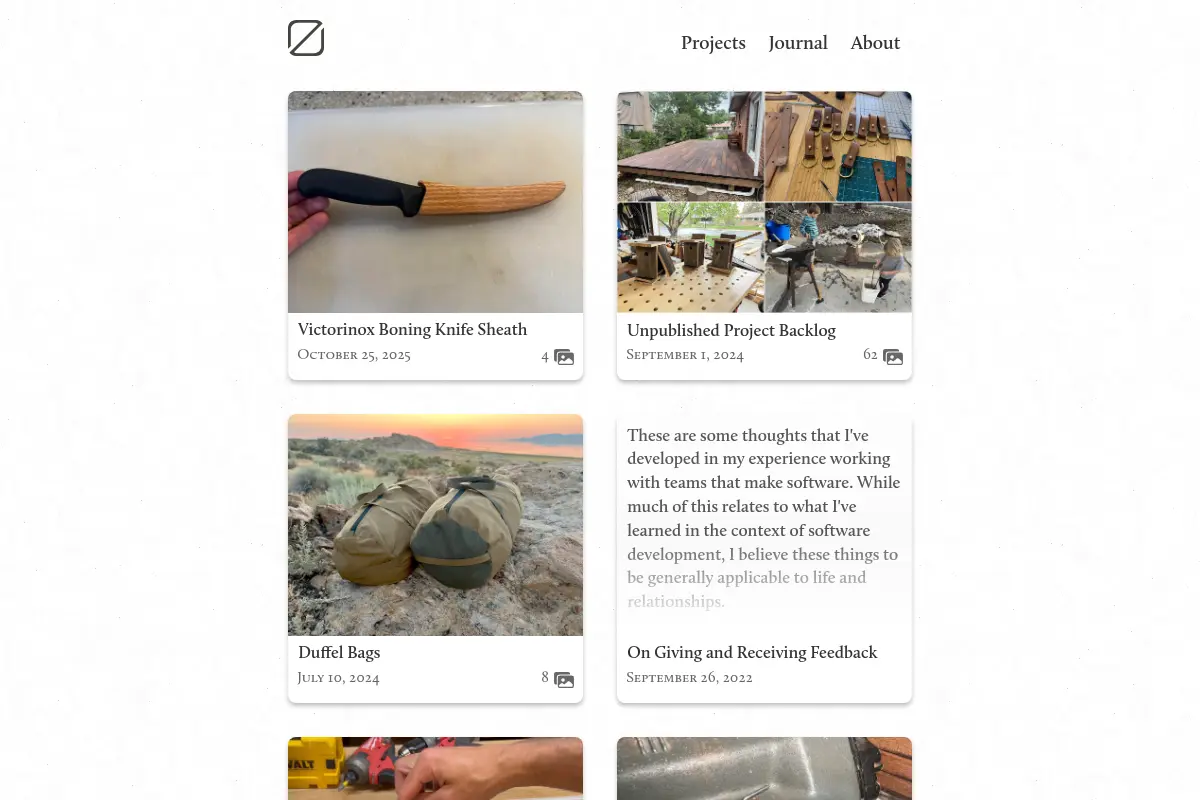The width and height of the screenshot is (1200, 800).
Task: Click the 62 image count on backlog card
Action: 870,355
